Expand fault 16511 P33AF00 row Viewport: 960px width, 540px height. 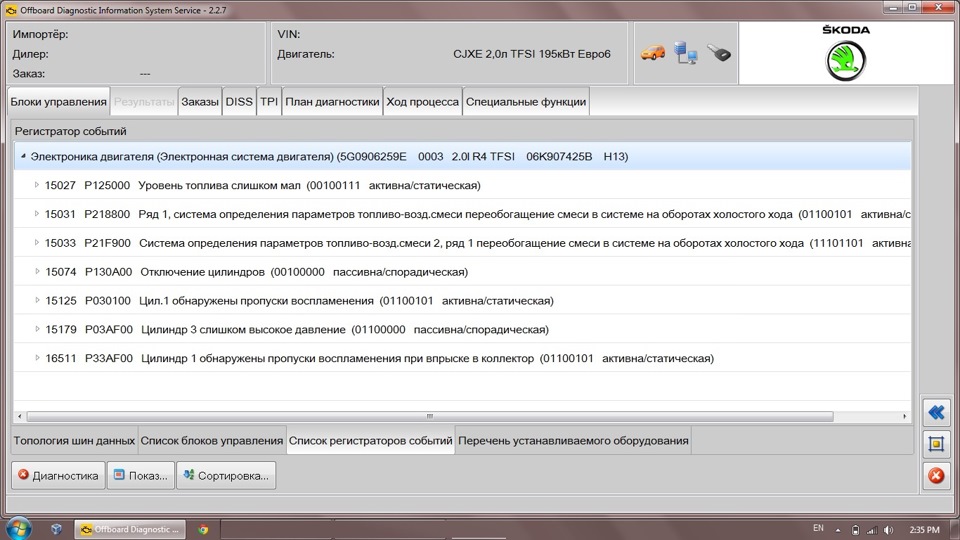[x=37, y=358]
